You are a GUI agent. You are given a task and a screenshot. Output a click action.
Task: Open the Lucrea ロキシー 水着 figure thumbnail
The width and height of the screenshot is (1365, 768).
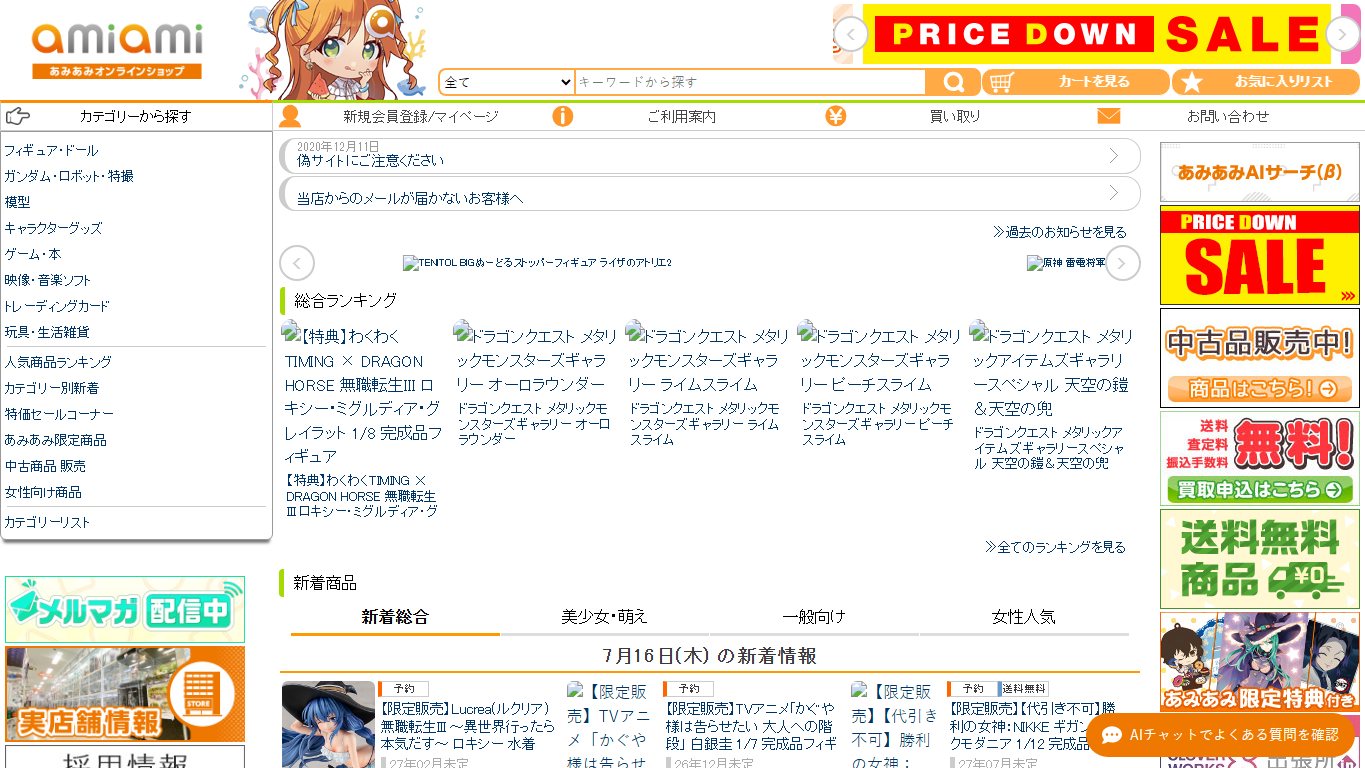[x=328, y=725]
